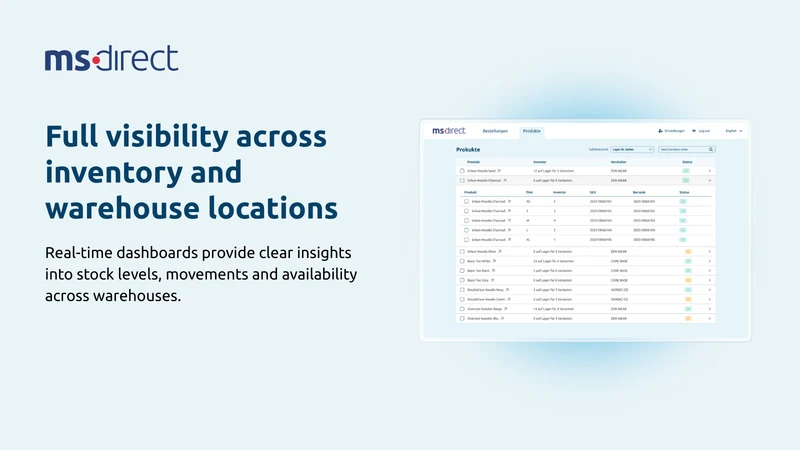The image size is (800, 450).
Task: Select the Produkte tab
Action: coord(532,131)
